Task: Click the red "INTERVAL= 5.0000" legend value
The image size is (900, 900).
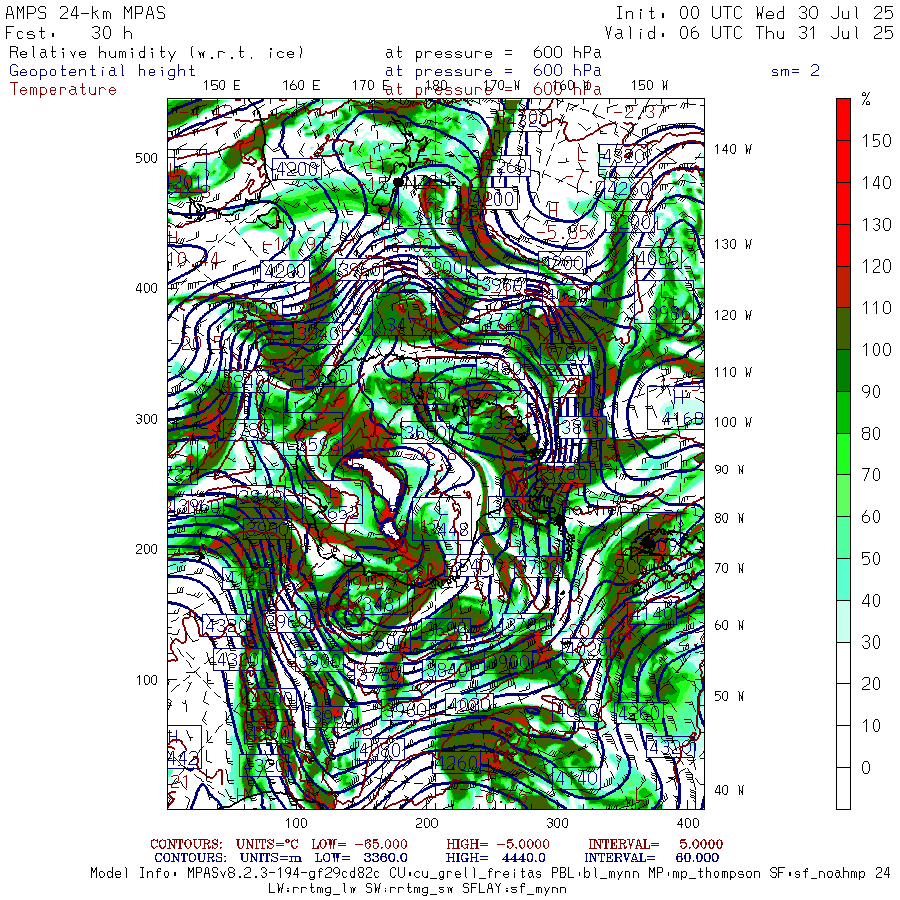Action: click(655, 844)
